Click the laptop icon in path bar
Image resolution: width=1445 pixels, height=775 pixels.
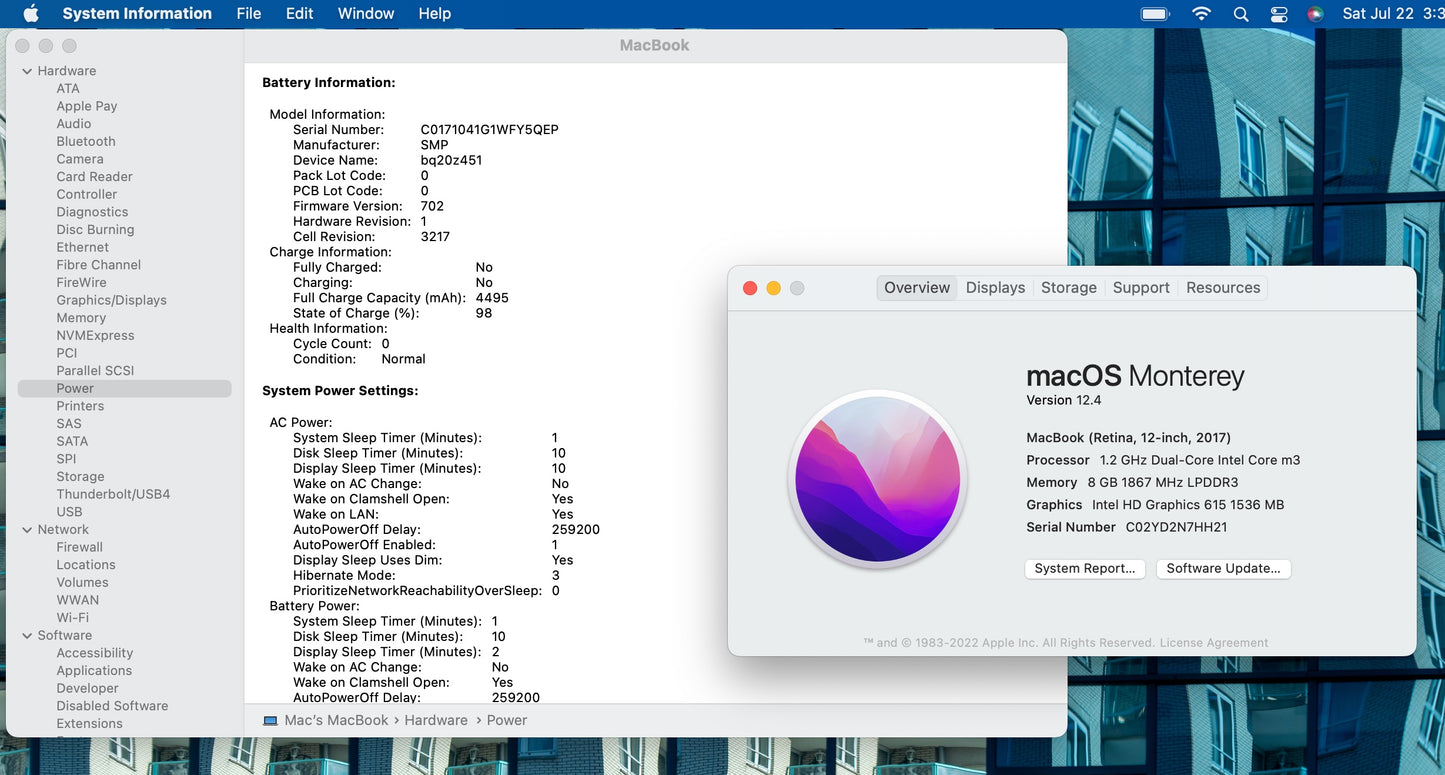[270, 720]
